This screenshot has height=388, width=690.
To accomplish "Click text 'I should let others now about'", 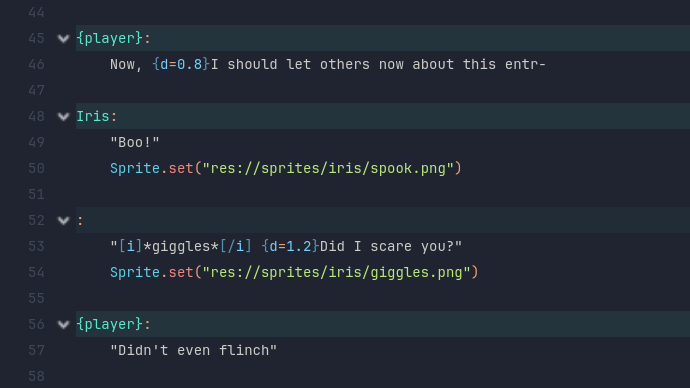I will tap(333, 64).
